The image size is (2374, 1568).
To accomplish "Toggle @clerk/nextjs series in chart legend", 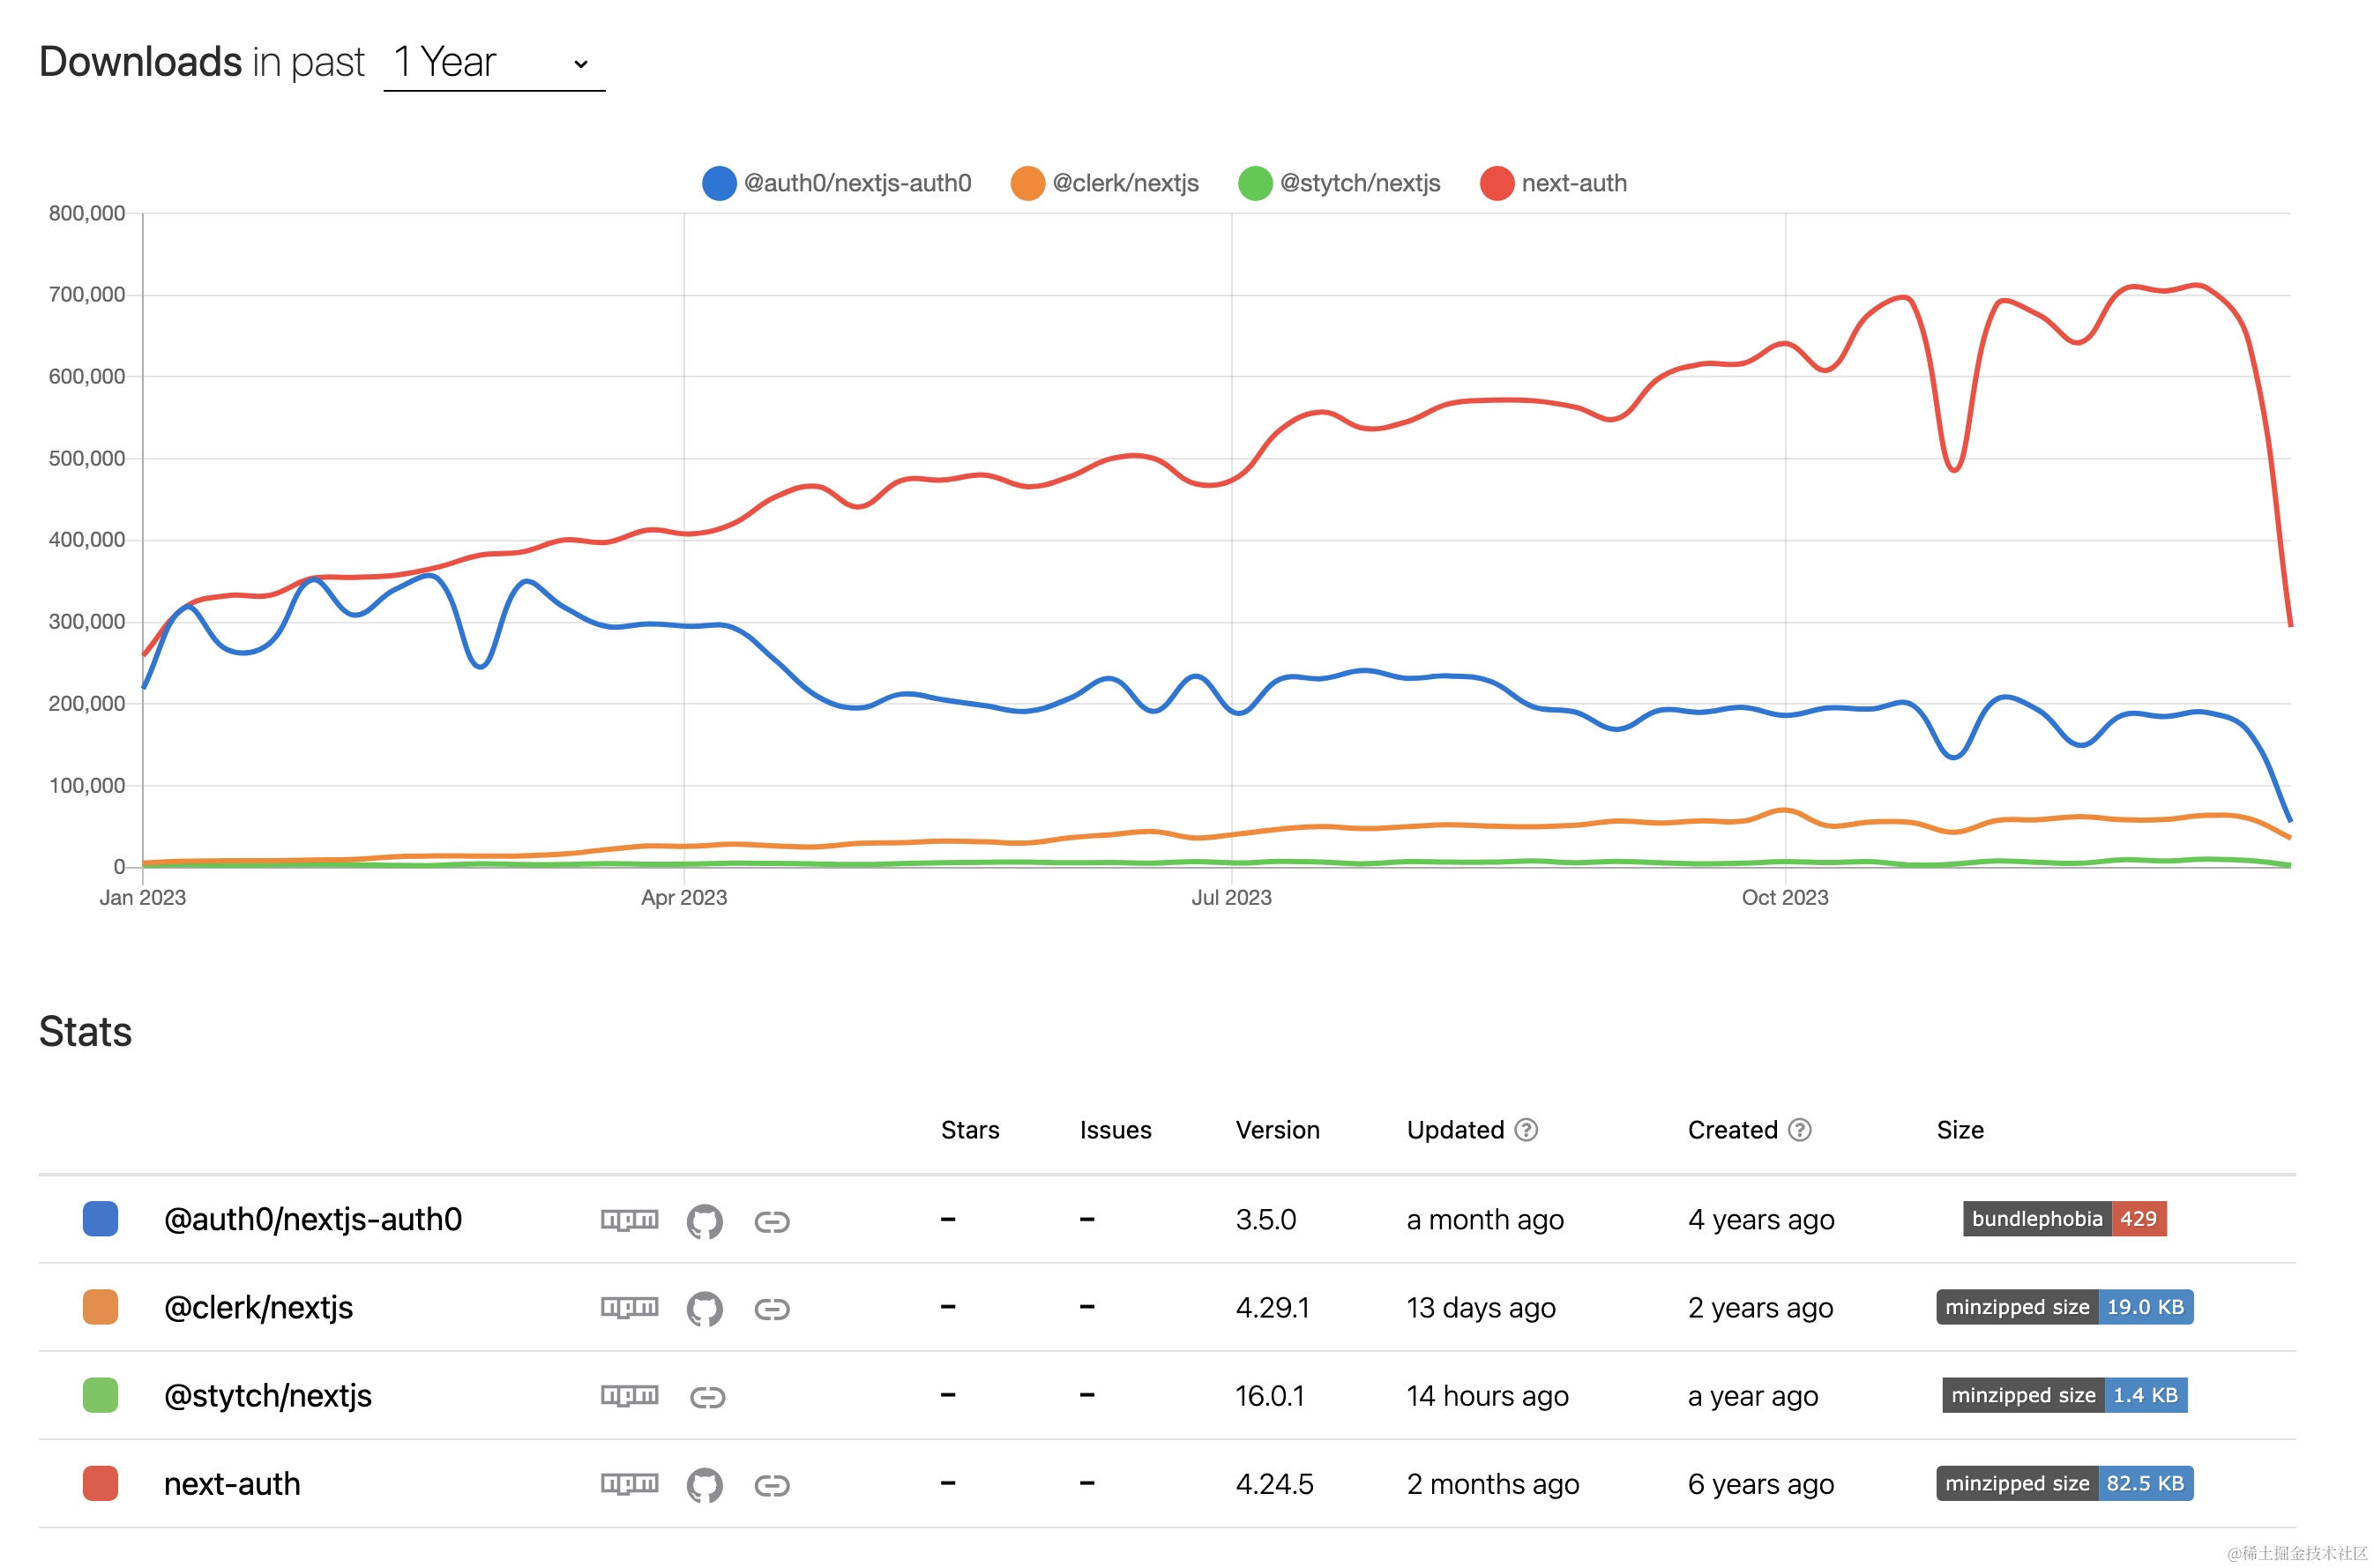I will tap(1104, 183).
